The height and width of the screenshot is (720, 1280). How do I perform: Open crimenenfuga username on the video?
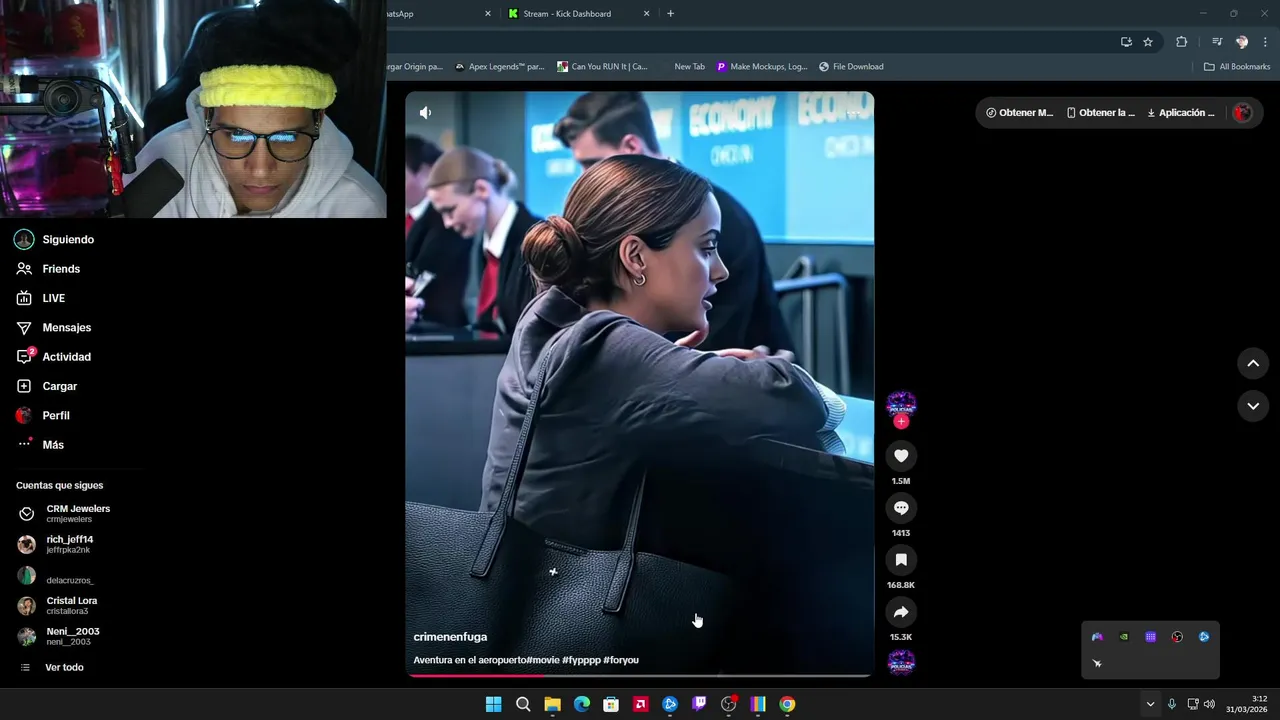pos(450,637)
